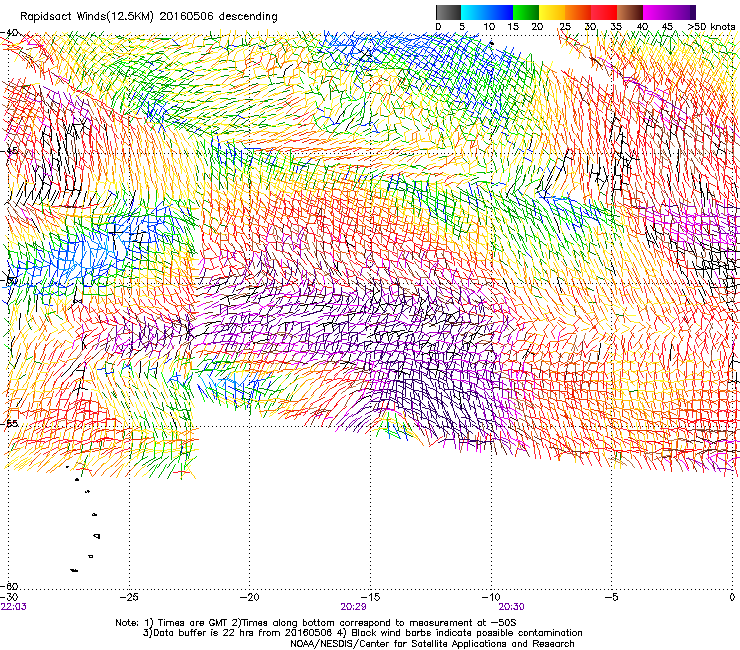Click the brown 35-40 knots legend swatch
Image resolution: width=740 pixels, height=650 pixels.
pos(630,12)
